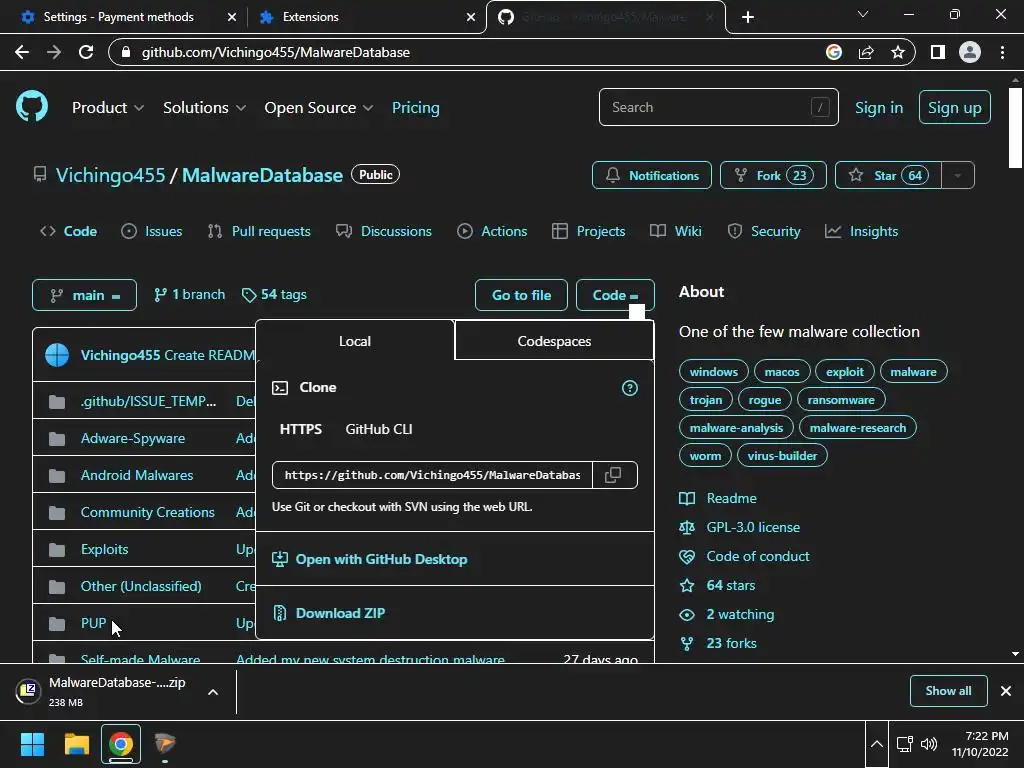1024x768 pixels.
Task: Open the main branch selector
Action: [x=84, y=295]
